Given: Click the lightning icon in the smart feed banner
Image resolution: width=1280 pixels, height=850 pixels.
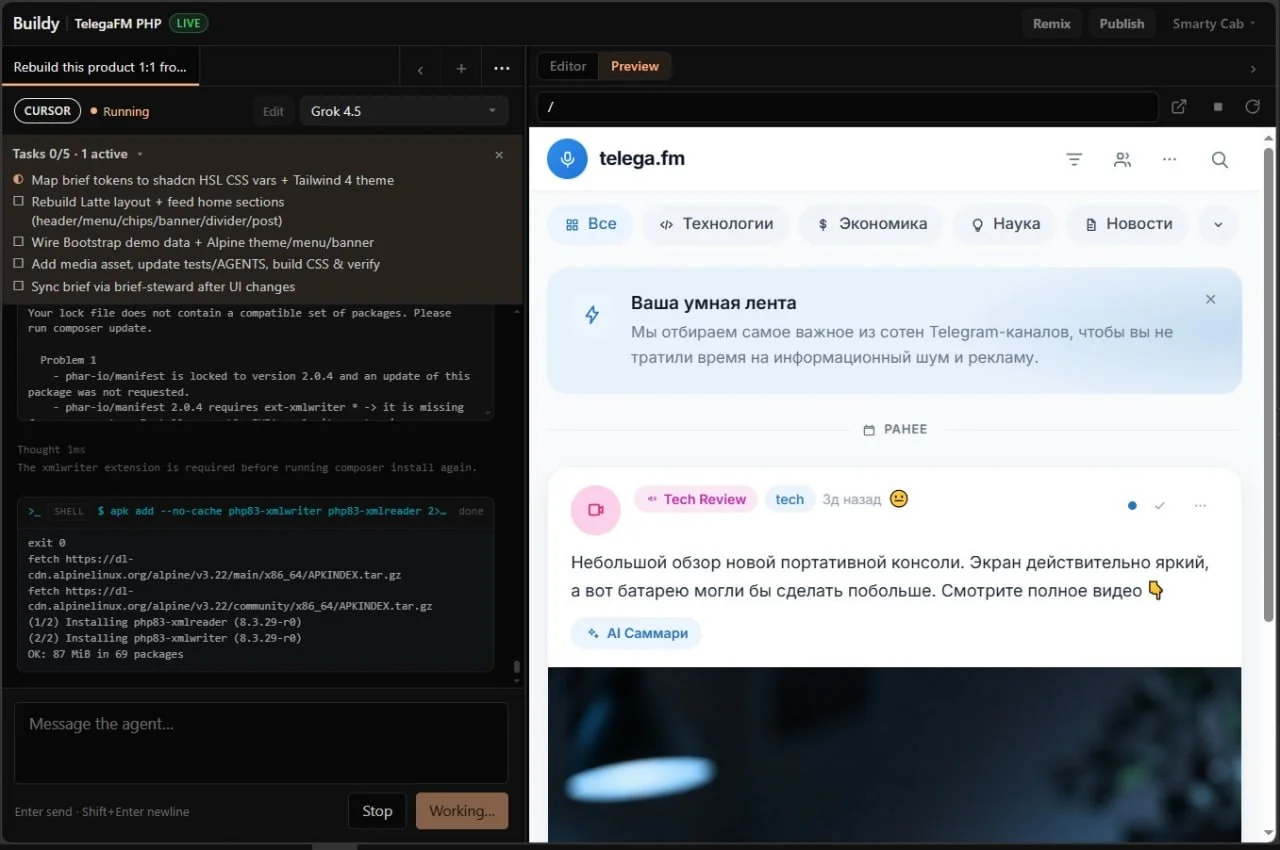Looking at the screenshot, I should [x=592, y=315].
